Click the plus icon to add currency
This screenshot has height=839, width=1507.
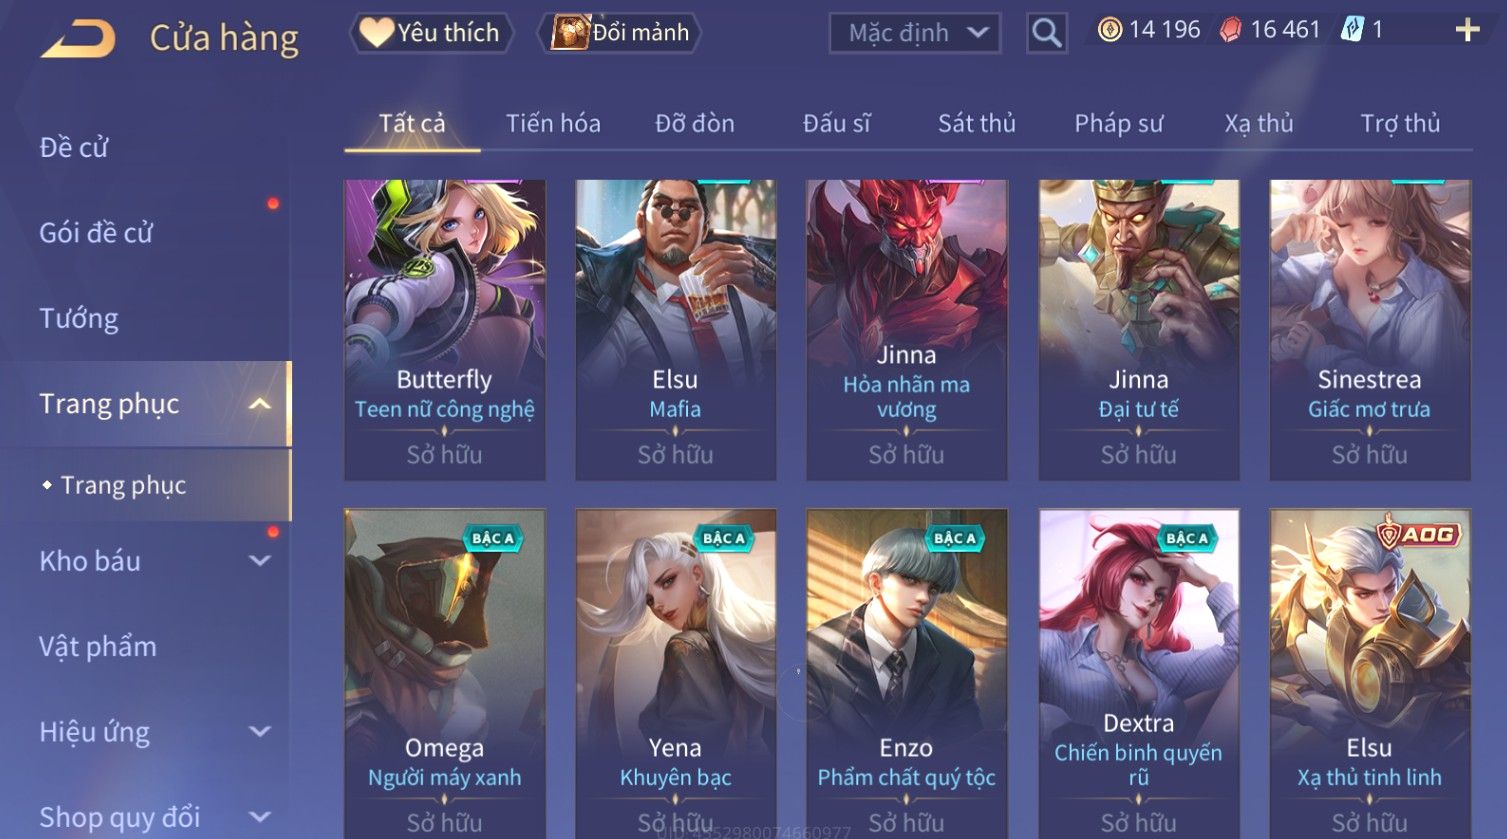pos(1467,30)
